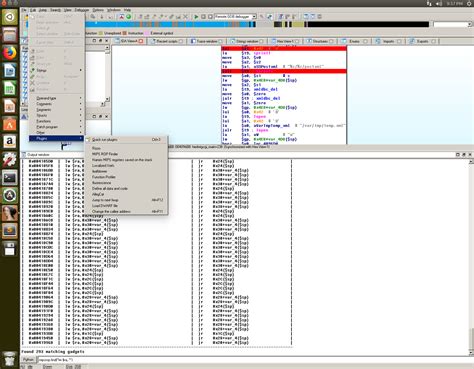Close the Structures tab
Screen dimensions: 474x369
[331, 41]
